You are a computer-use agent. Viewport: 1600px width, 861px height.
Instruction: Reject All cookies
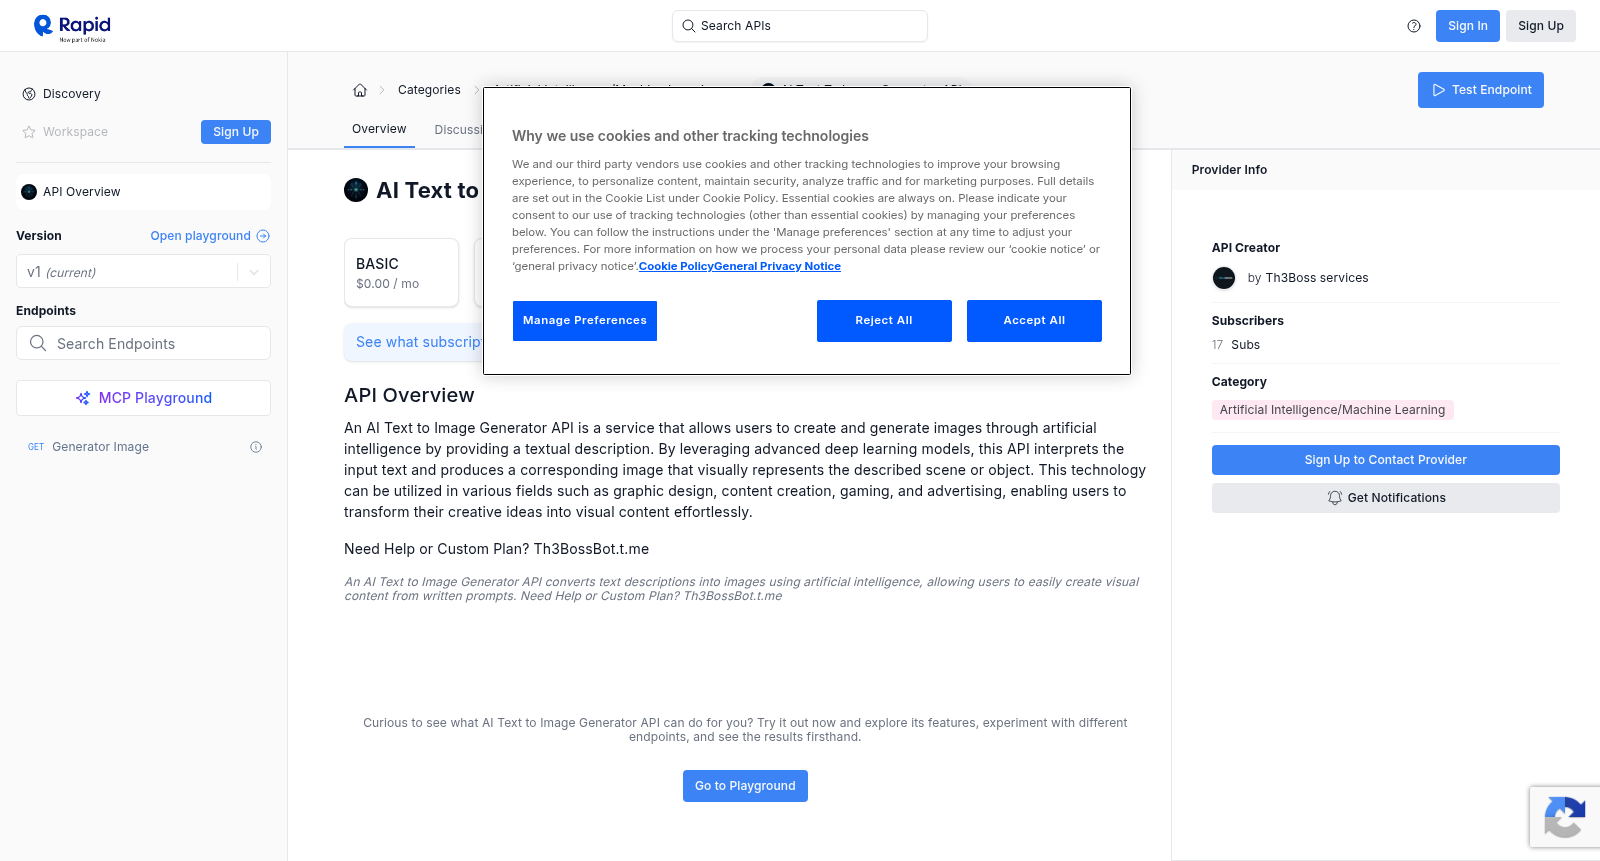[884, 321]
